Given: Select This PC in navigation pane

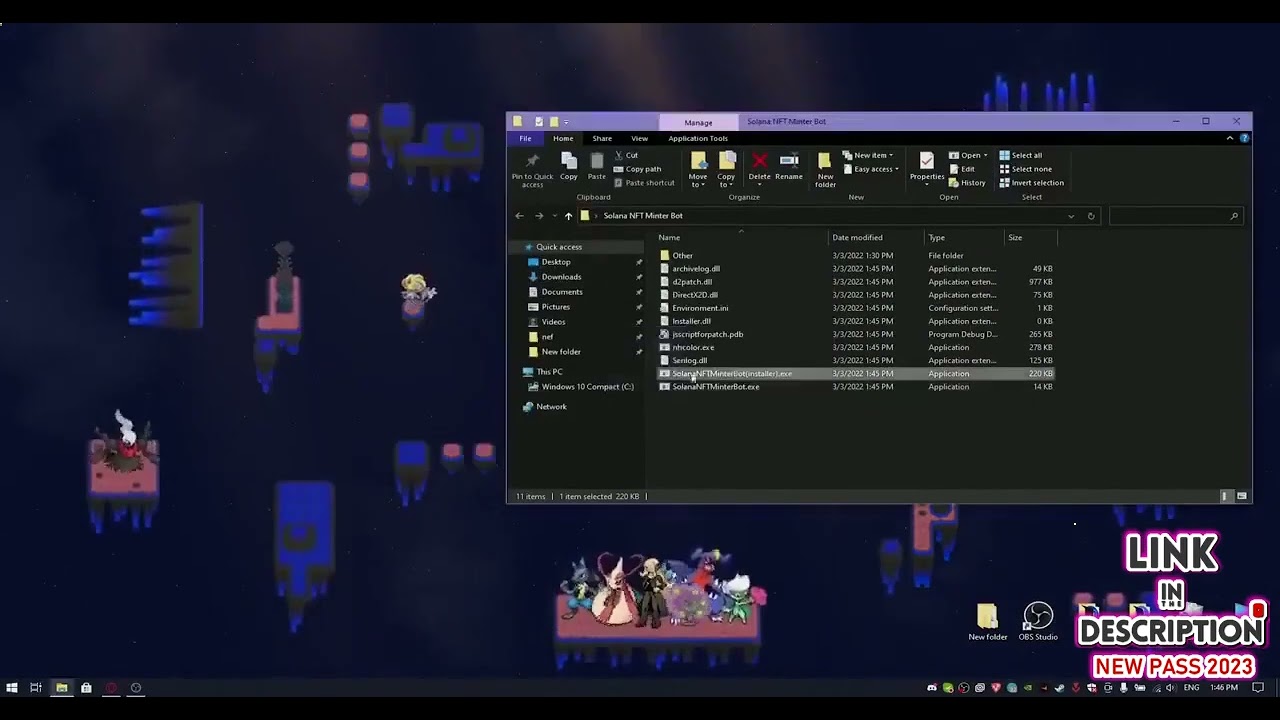Looking at the screenshot, I should click(x=548, y=372).
